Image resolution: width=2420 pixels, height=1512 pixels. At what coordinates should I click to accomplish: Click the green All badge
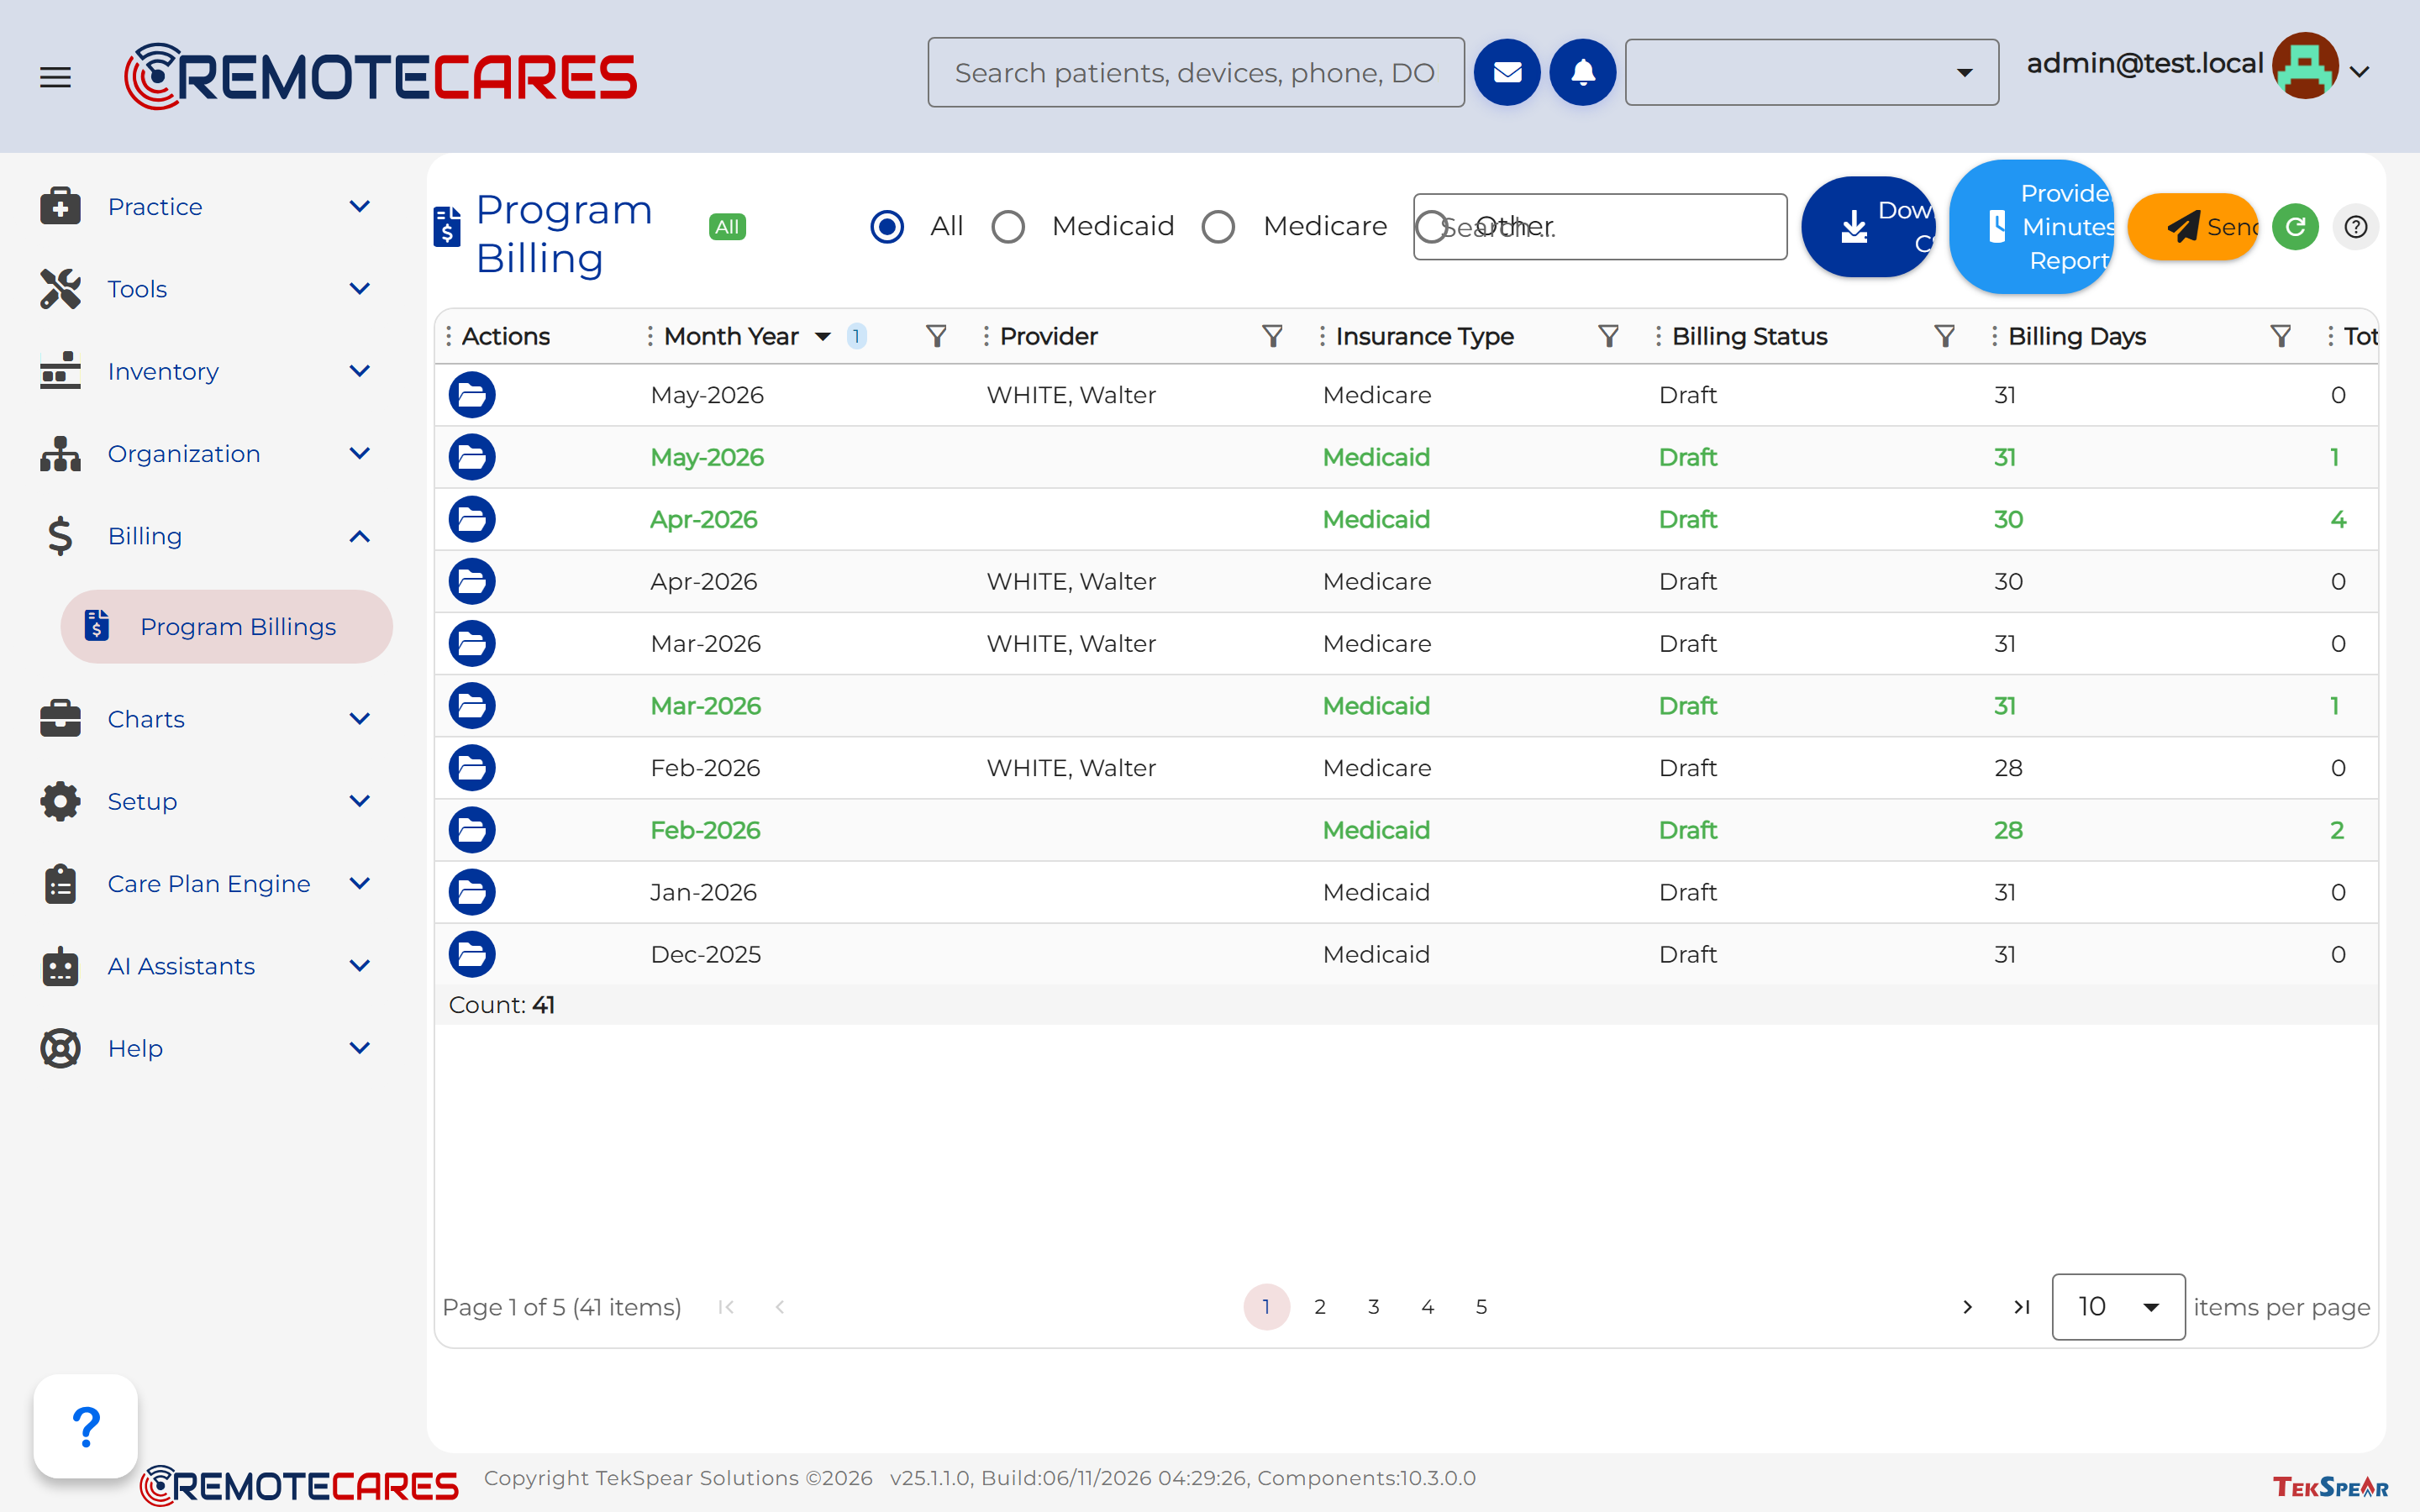coord(727,227)
